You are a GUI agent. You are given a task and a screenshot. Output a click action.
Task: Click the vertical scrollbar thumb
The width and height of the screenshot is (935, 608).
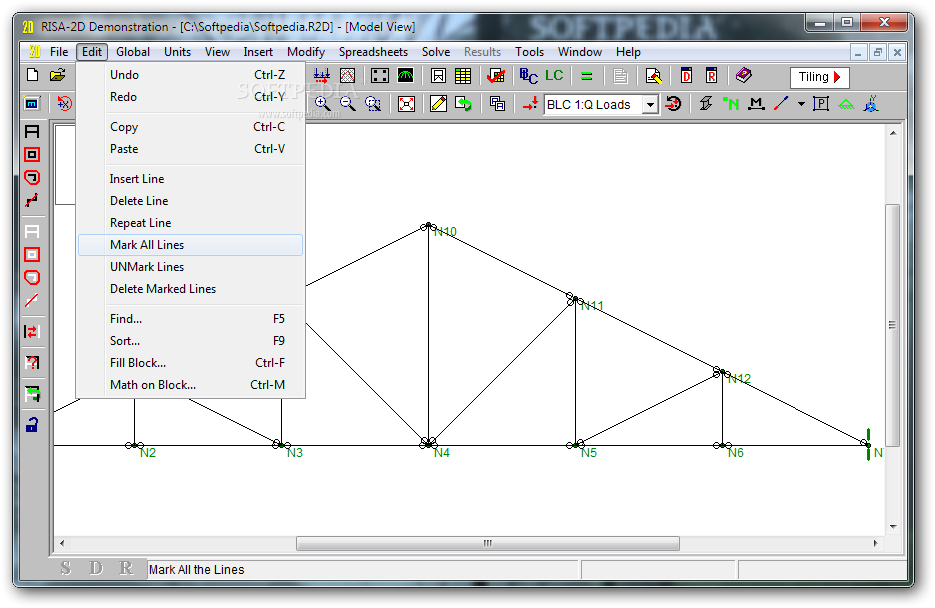coord(893,325)
